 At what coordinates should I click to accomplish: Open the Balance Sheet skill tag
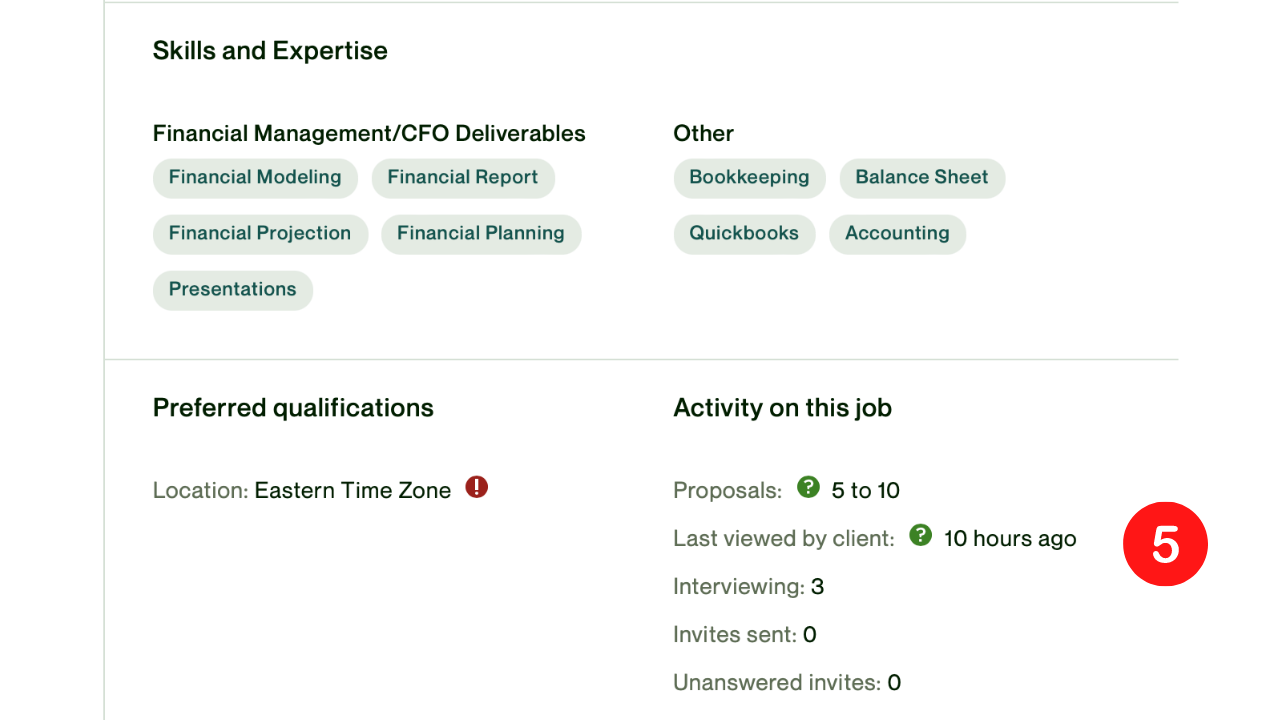922,178
